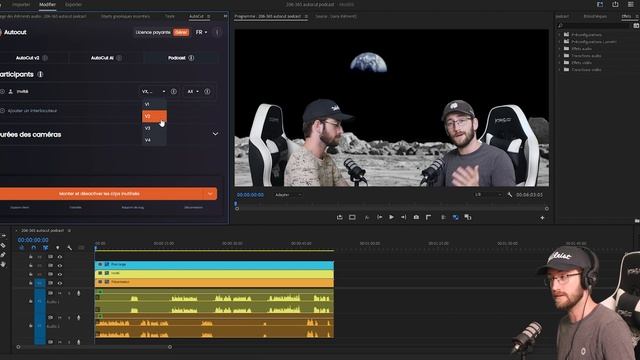
Task: Click the remove participant icon on mata row
Action: tap(2, 91)
